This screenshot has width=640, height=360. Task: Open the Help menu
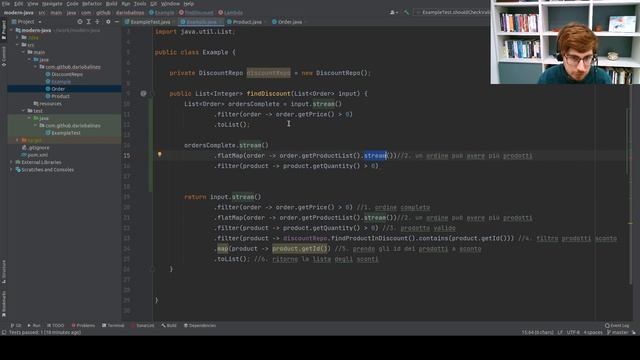[x=189, y=4]
